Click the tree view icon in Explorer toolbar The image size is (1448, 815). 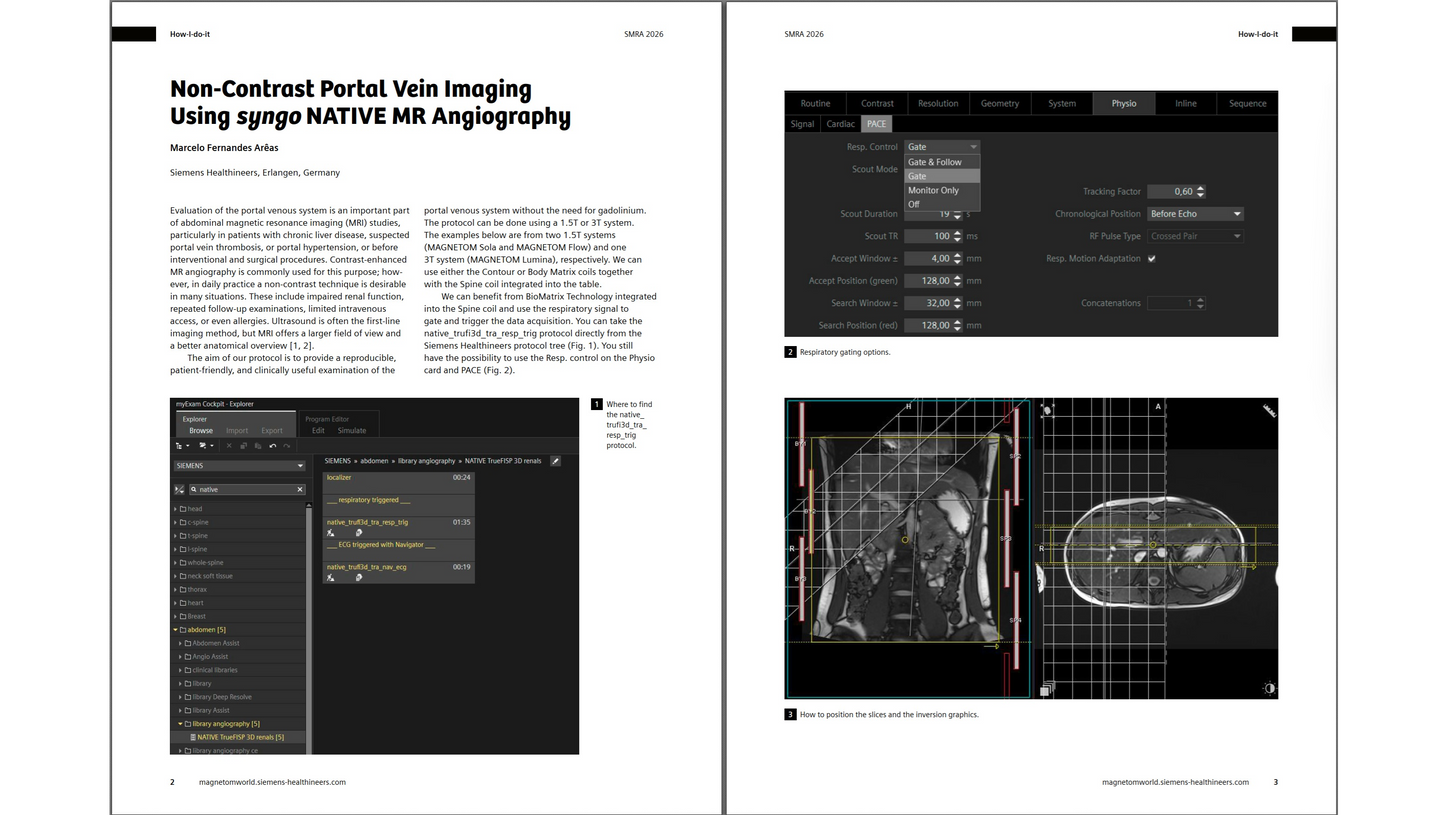181,446
